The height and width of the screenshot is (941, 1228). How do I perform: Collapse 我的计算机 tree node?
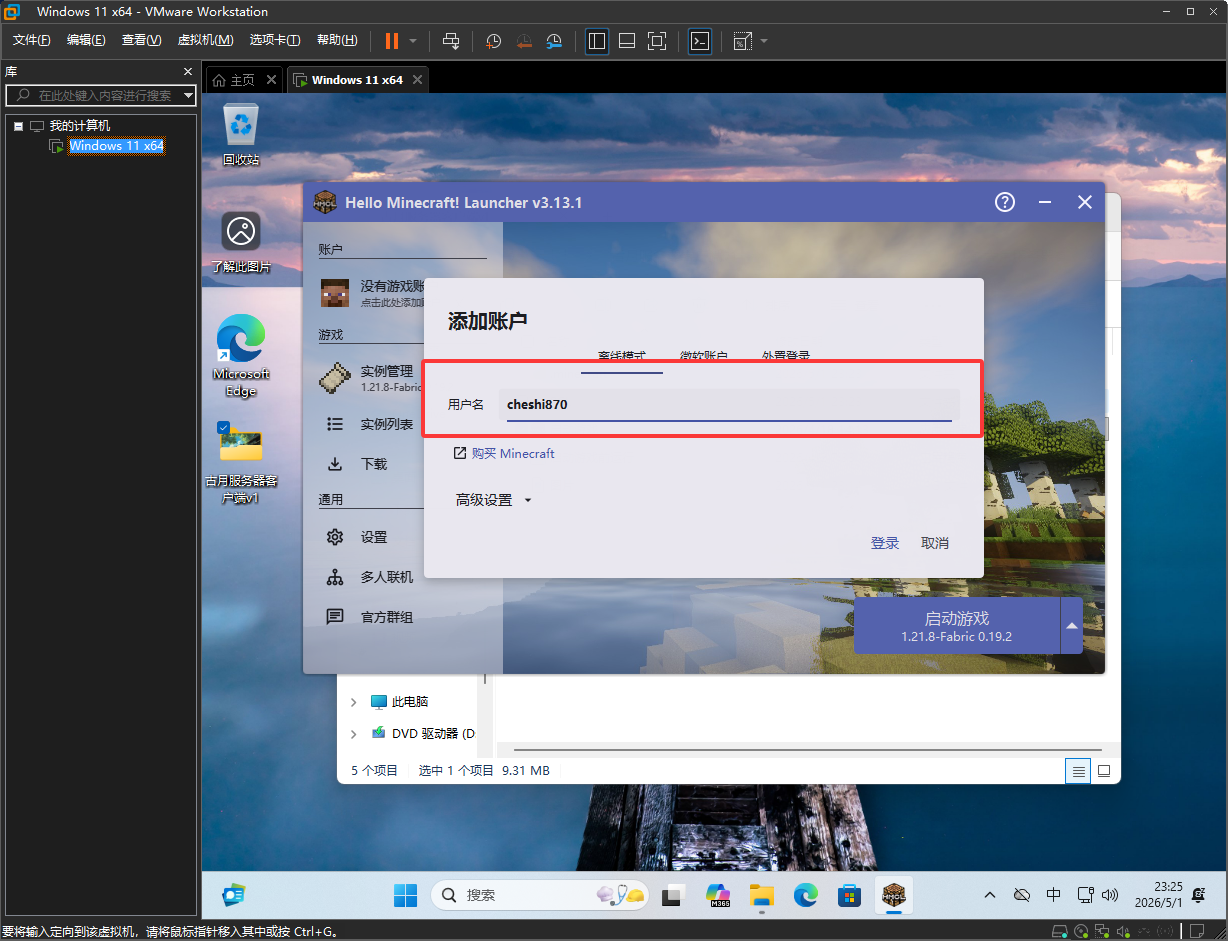(x=18, y=126)
